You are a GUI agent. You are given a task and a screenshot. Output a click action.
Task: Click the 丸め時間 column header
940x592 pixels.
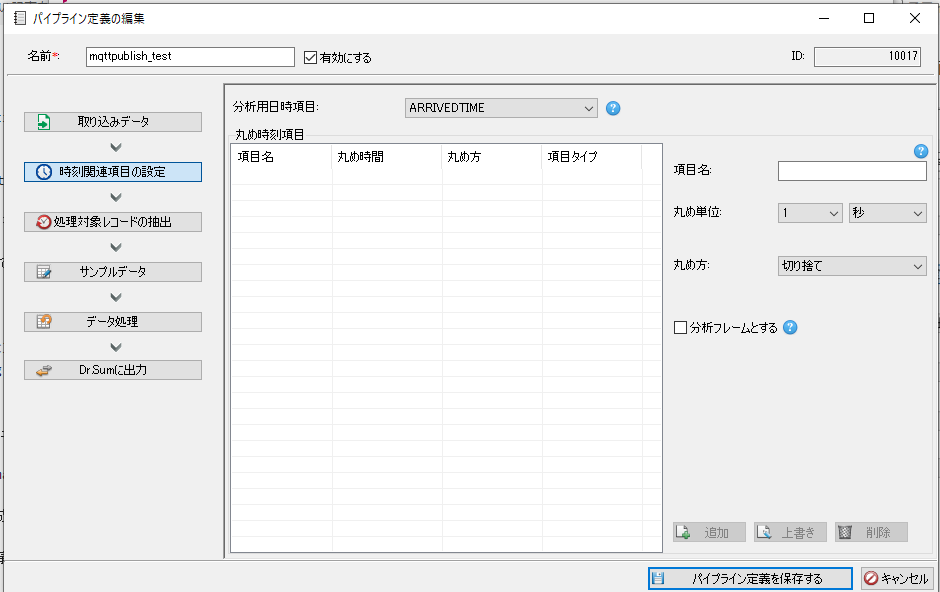387,157
